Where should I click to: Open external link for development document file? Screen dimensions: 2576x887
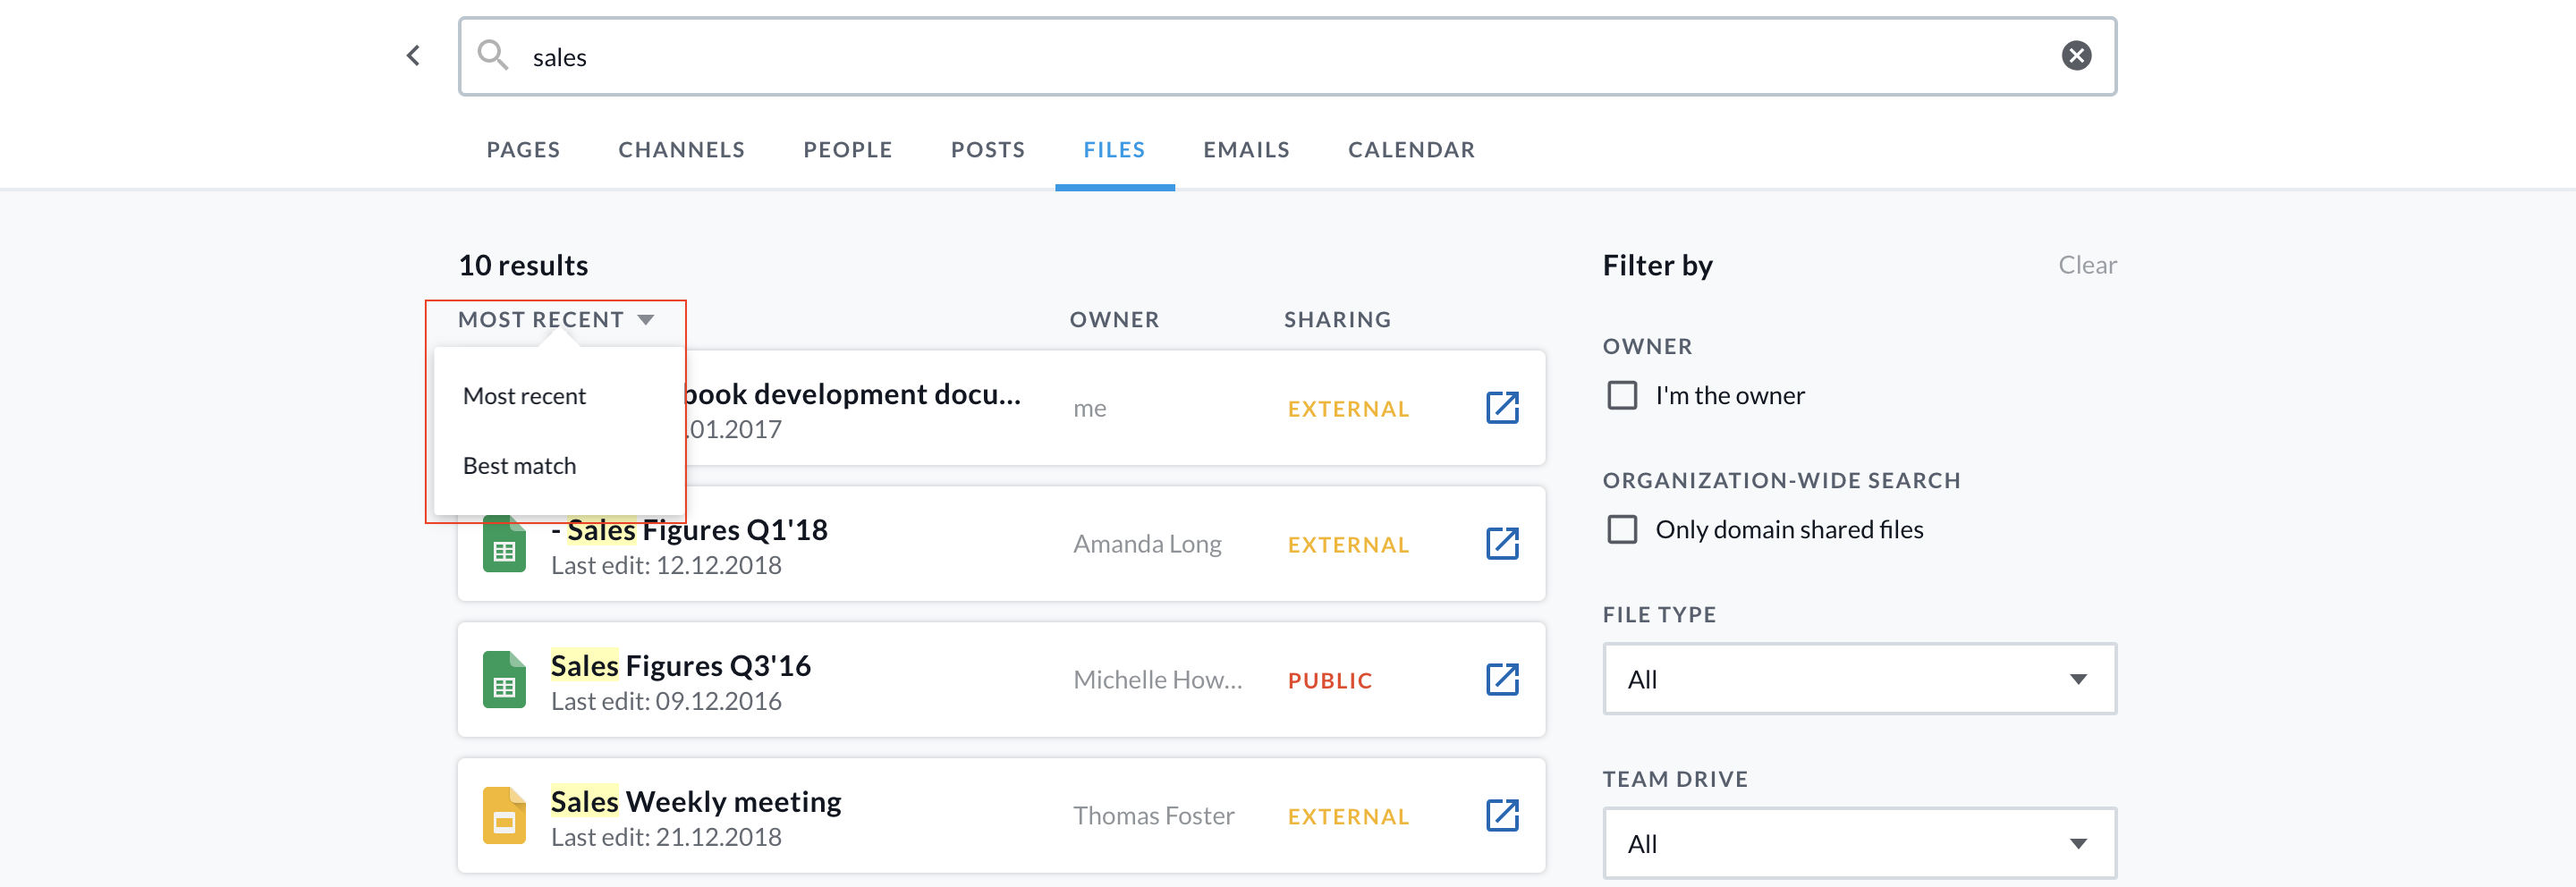click(x=1501, y=408)
